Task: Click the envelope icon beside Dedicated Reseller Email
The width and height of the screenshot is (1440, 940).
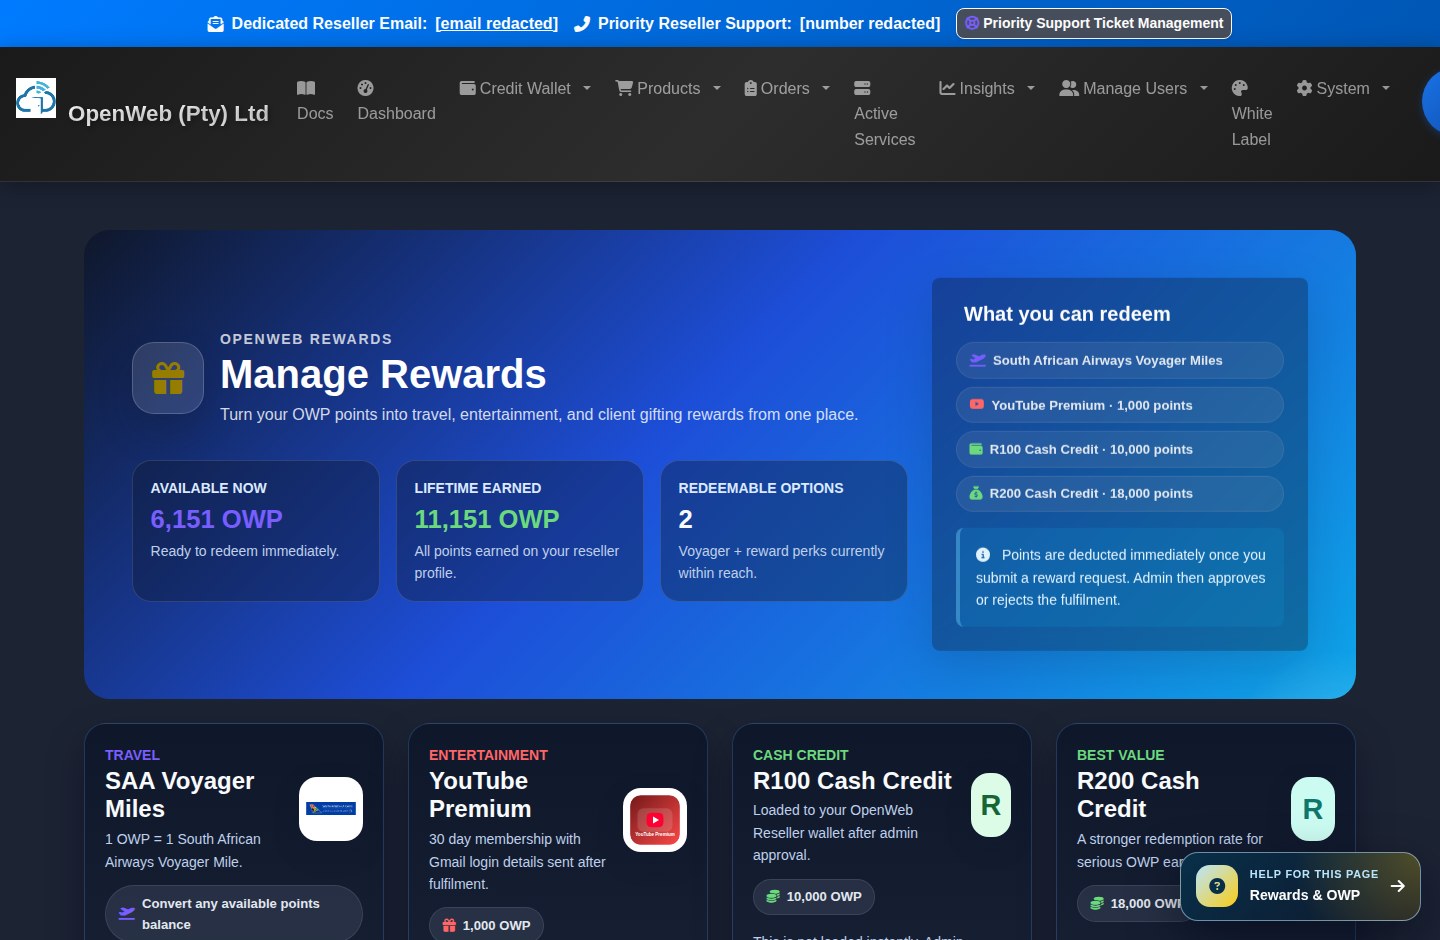Action: pos(216,24)
